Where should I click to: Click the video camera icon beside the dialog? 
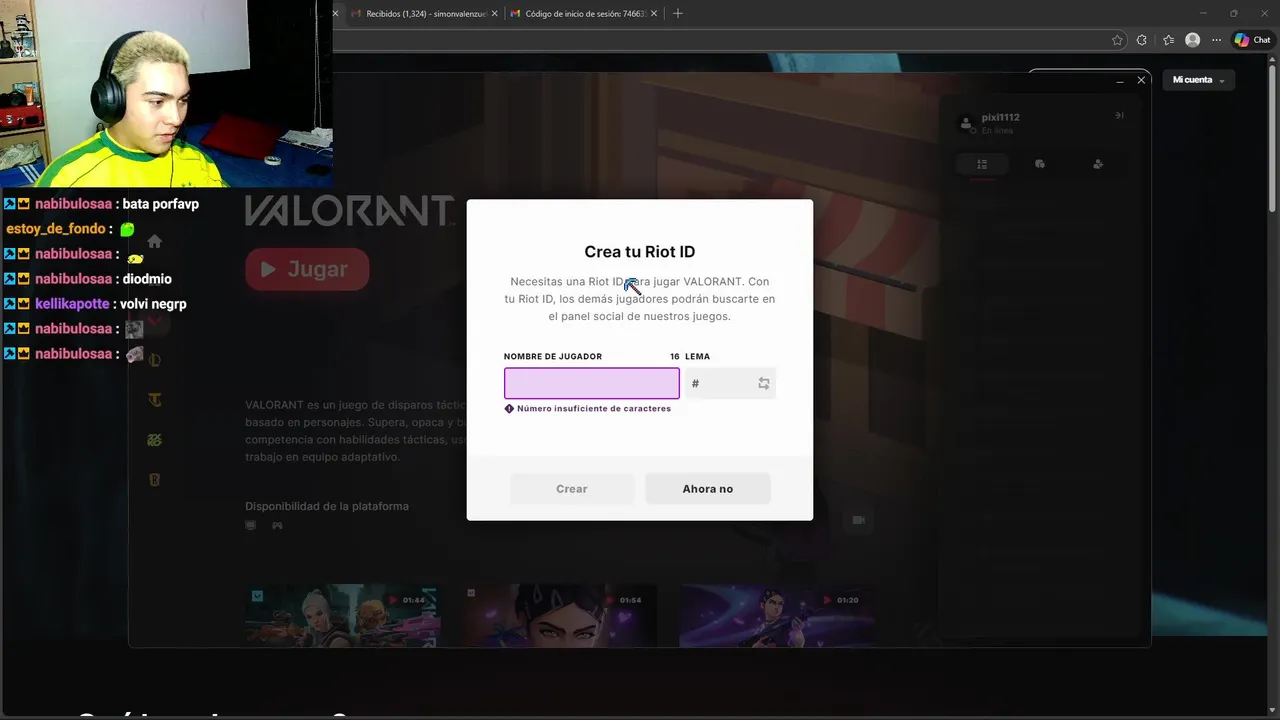[858, 520]
